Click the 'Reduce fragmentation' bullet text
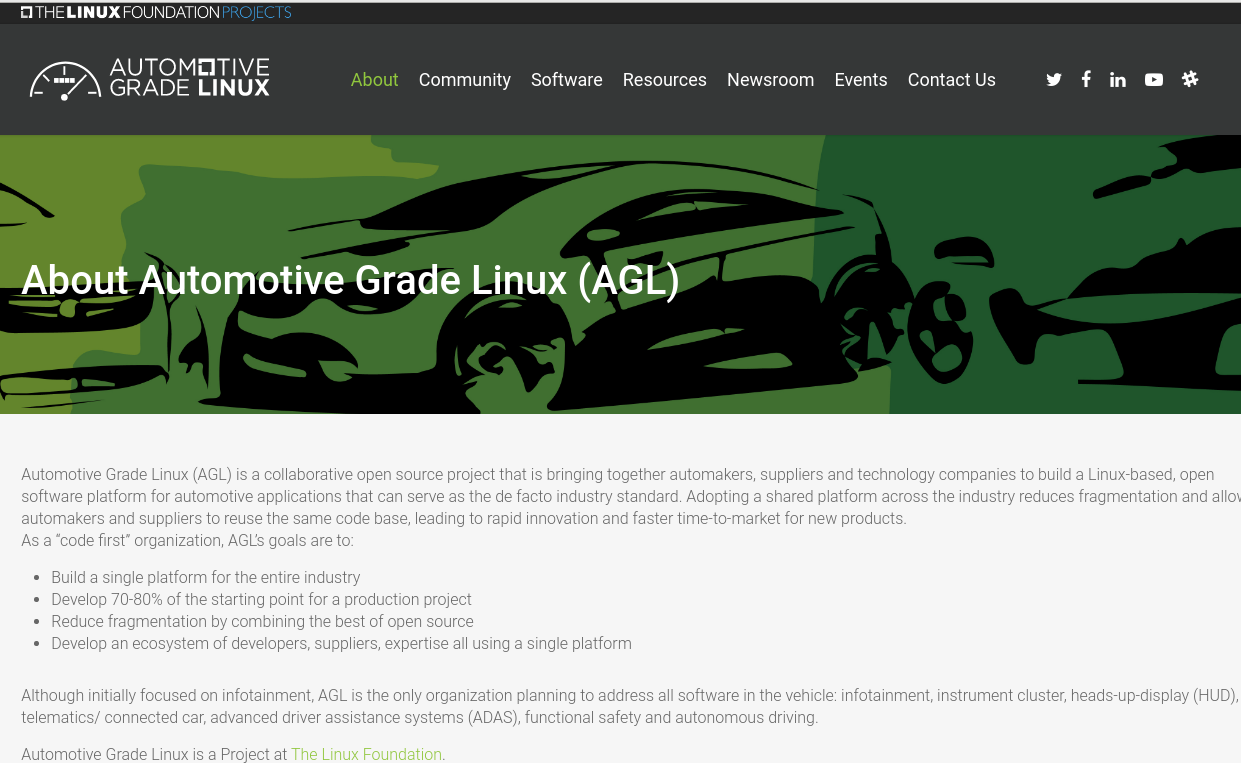 tap(262, 621)
